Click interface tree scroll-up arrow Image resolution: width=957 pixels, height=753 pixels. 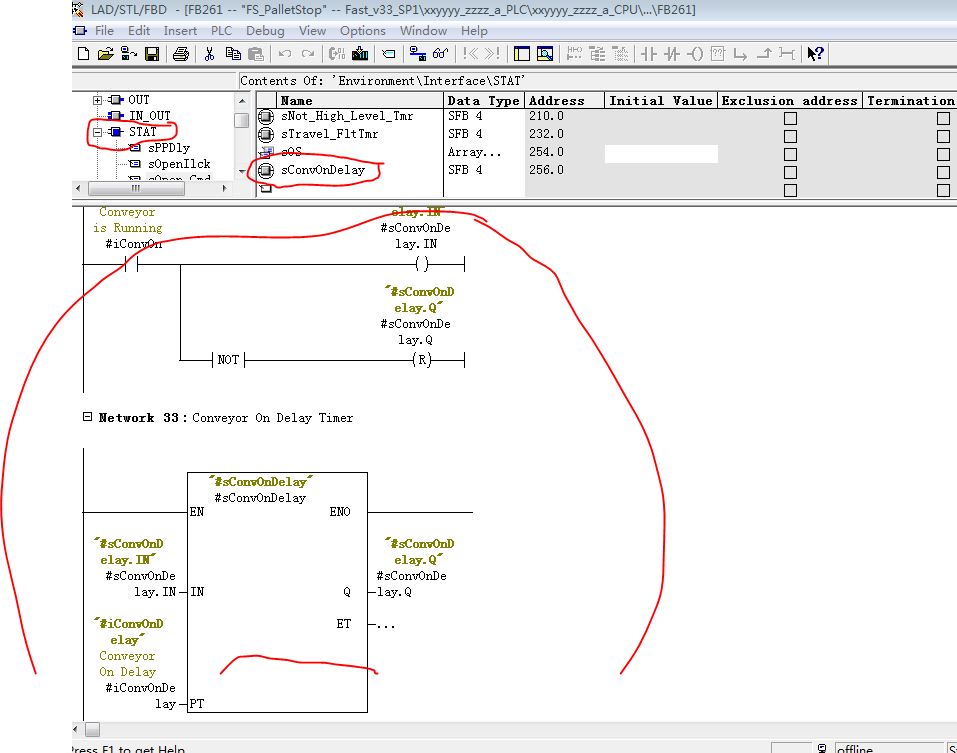pos(242,101)
